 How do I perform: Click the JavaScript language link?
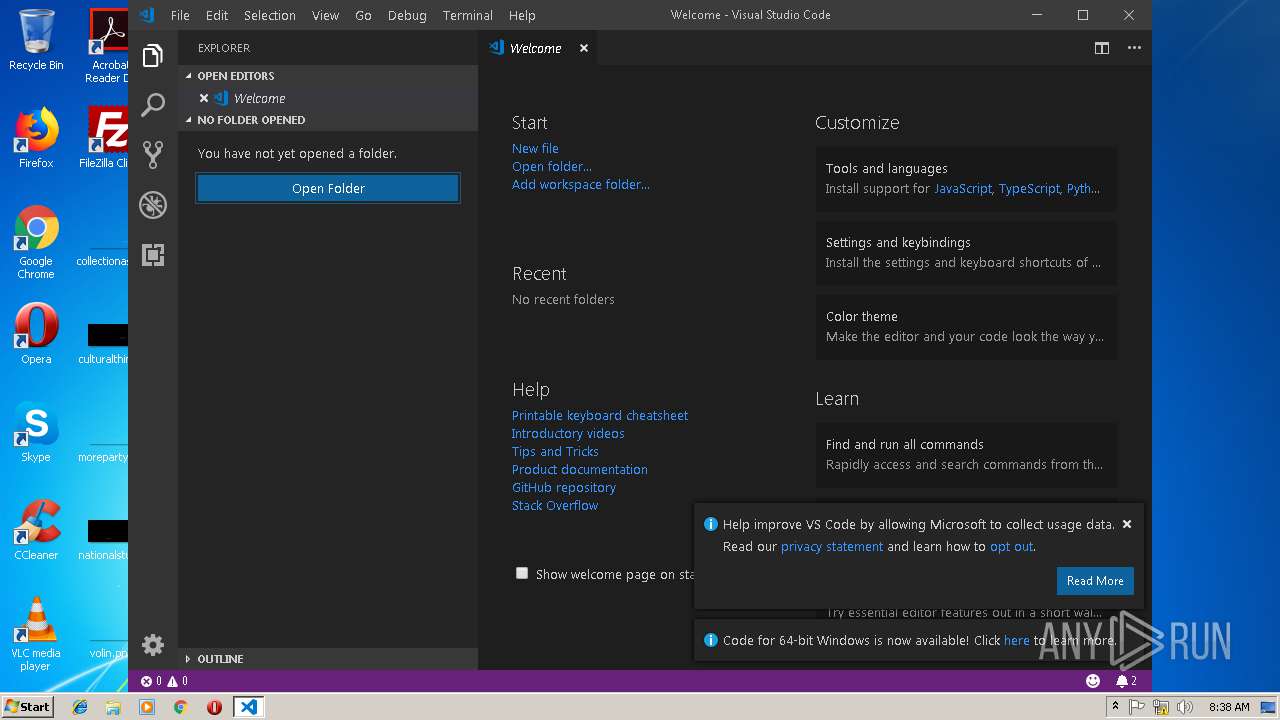tap(963, 188)
